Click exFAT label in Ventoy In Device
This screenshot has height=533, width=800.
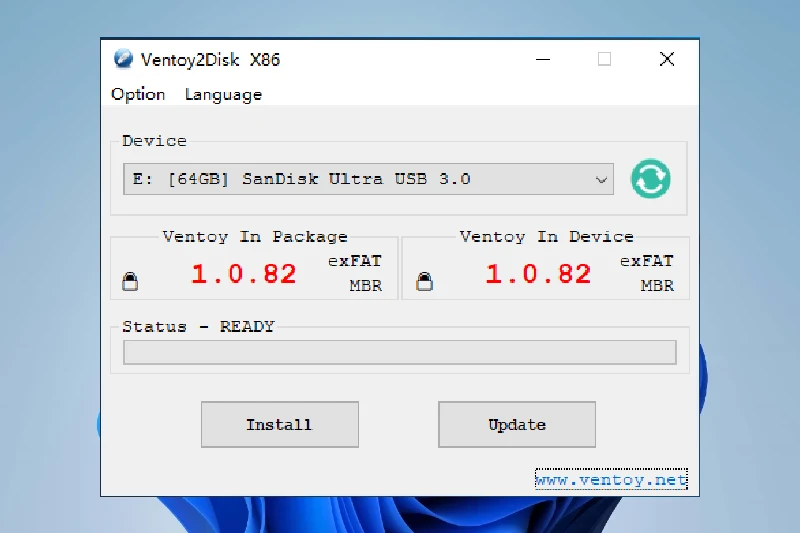646,261
